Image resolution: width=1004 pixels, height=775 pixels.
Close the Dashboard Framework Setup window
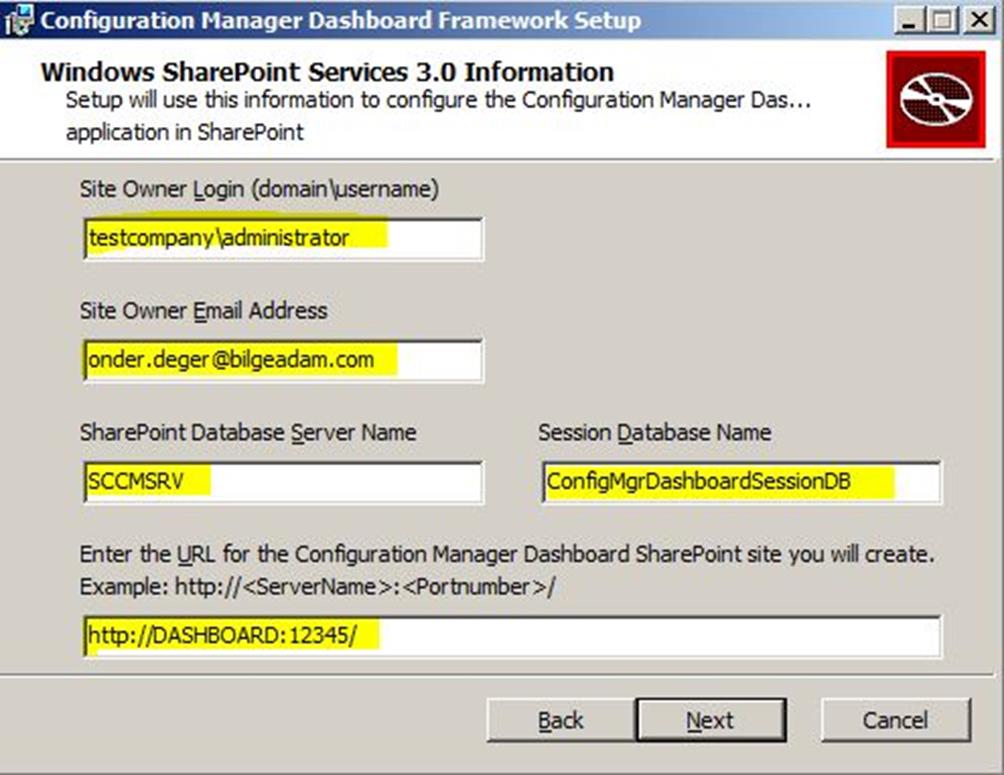[980, 20]
